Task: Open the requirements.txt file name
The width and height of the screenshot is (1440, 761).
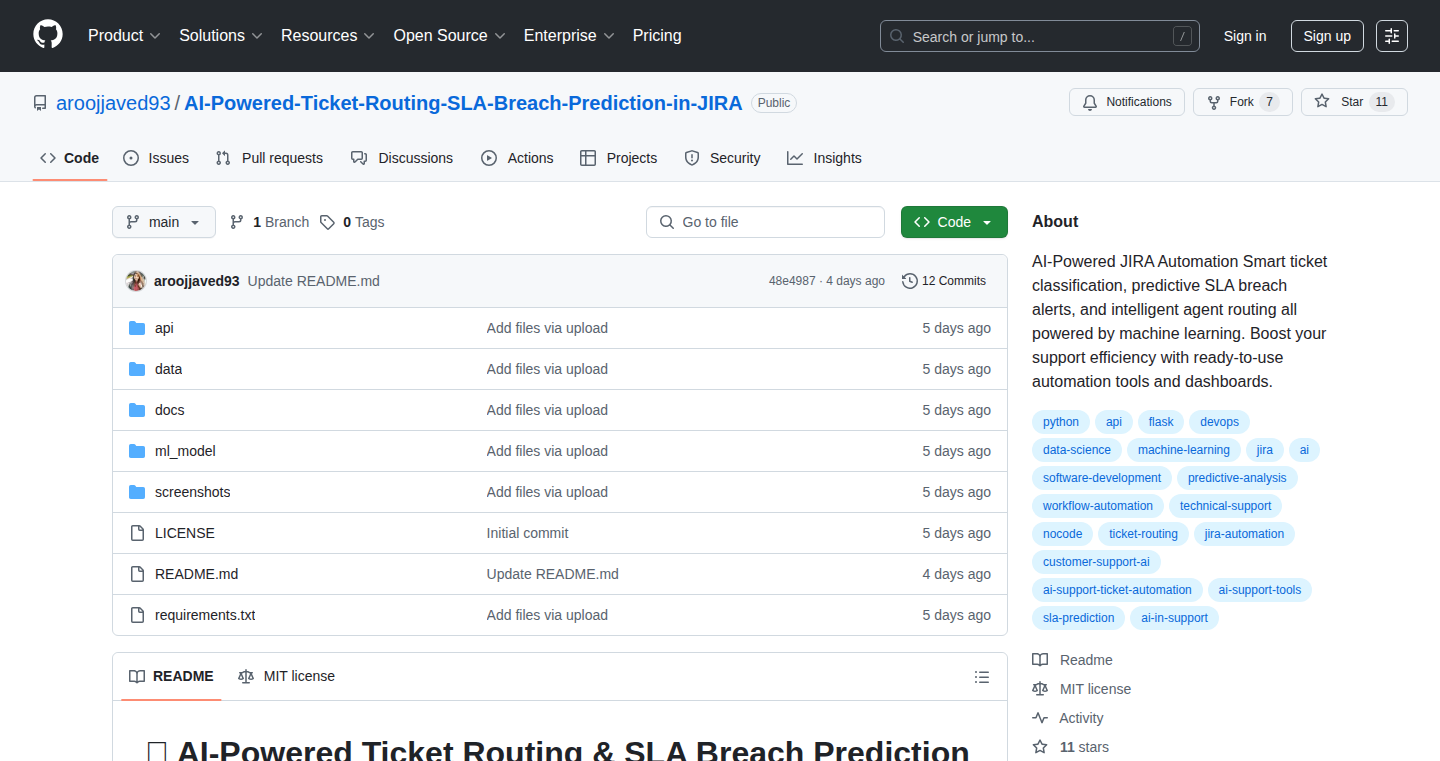Action: click(205, 615)
